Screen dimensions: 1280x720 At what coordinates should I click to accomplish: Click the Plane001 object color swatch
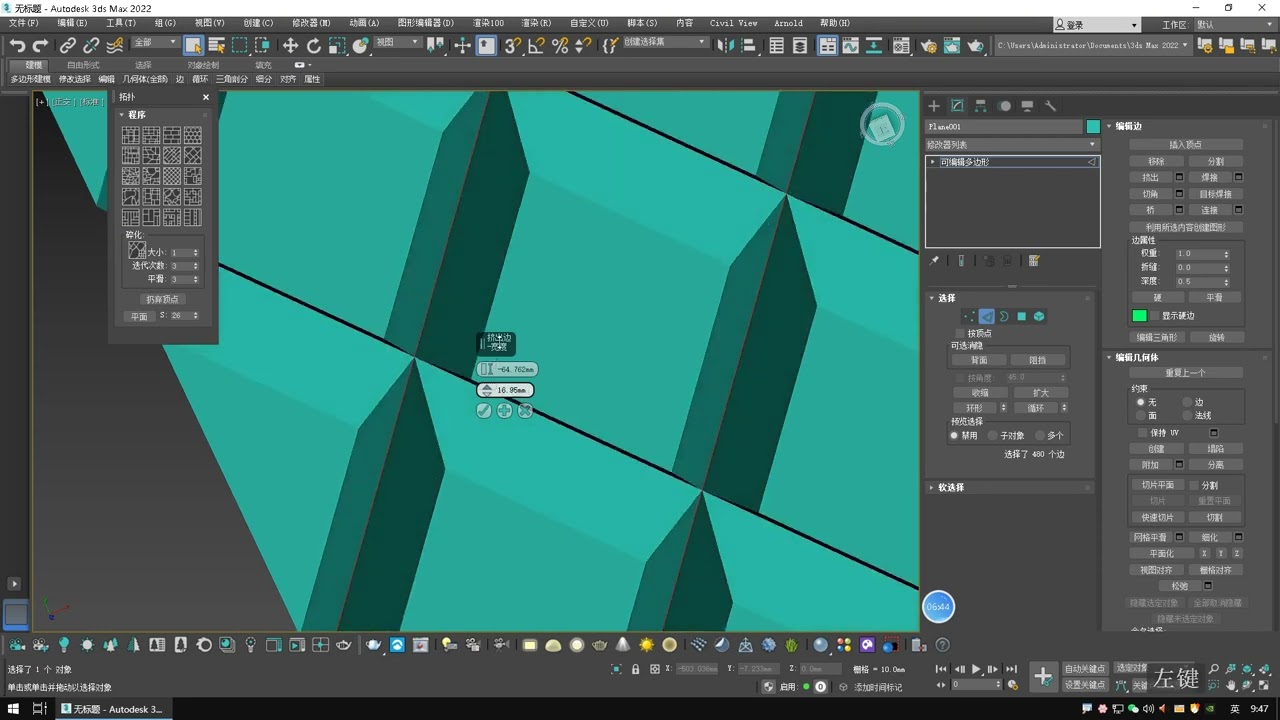click(x=1093, y=127)
